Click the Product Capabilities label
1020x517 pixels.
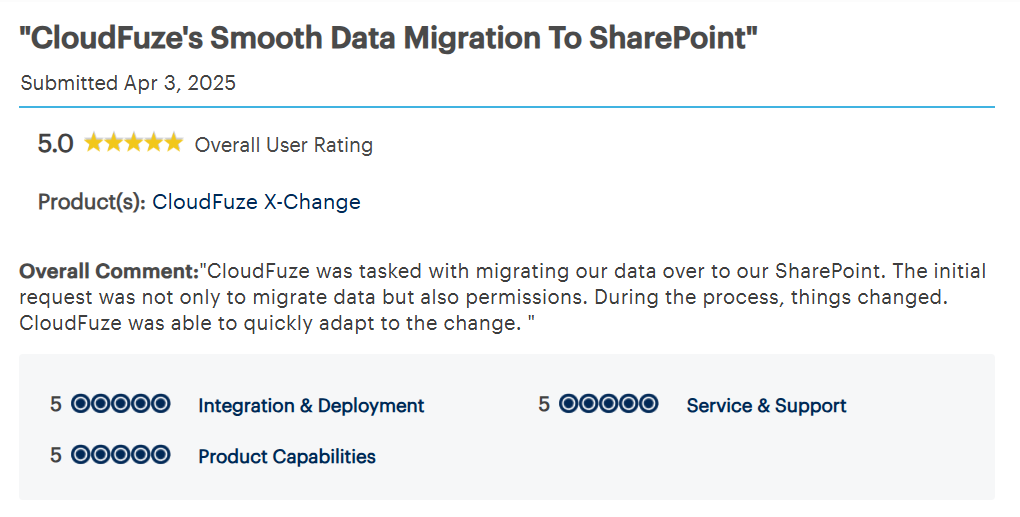[x=287, y=457]
